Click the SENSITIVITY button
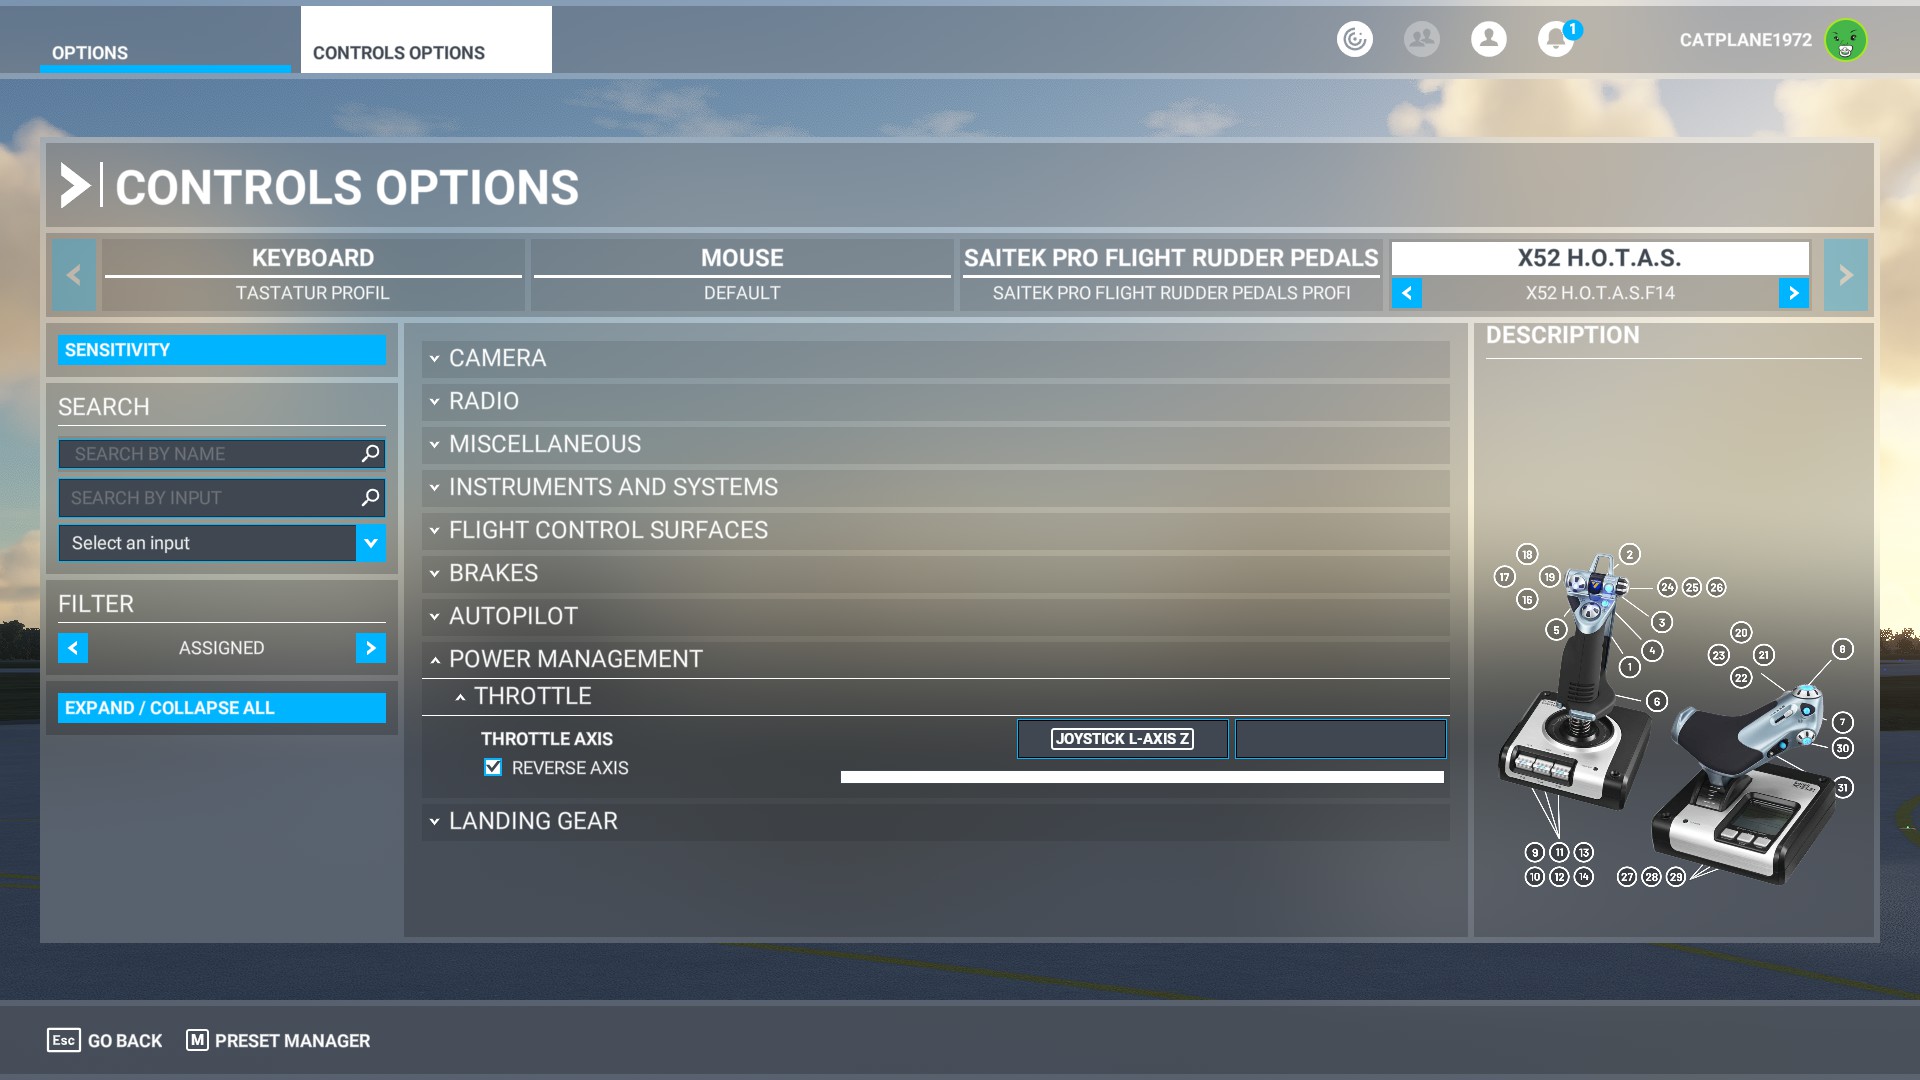1920x1080 pixels. point(221,350)
